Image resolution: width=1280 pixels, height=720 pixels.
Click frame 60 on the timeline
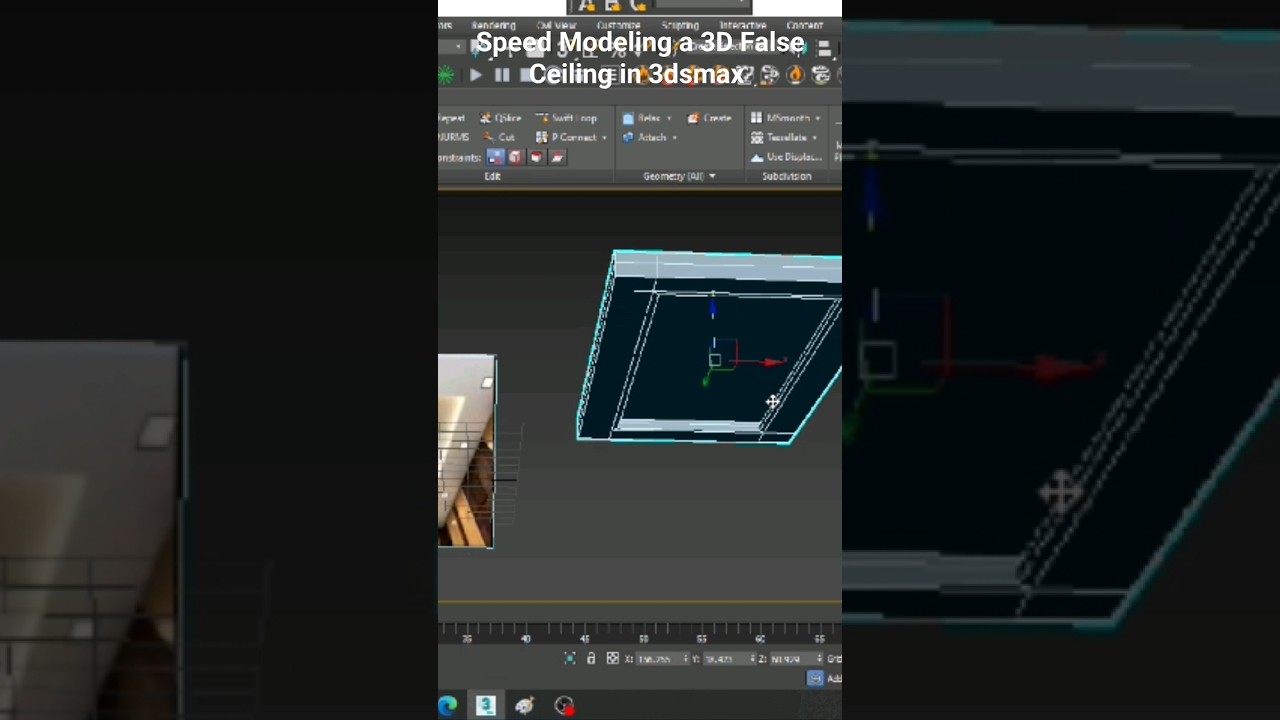760,638
